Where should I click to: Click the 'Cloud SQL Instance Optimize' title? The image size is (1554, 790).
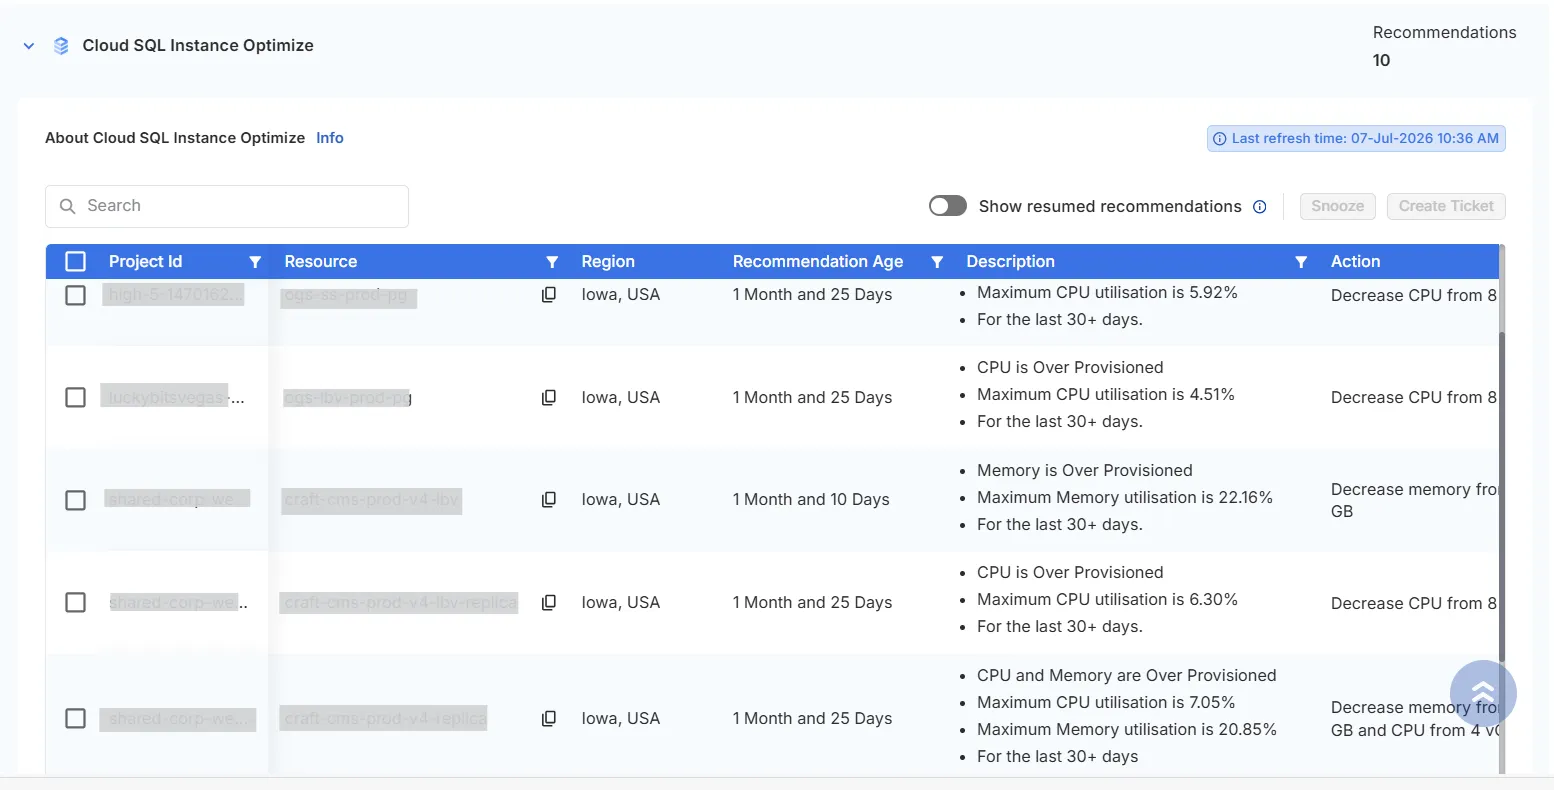click(198, 46)
